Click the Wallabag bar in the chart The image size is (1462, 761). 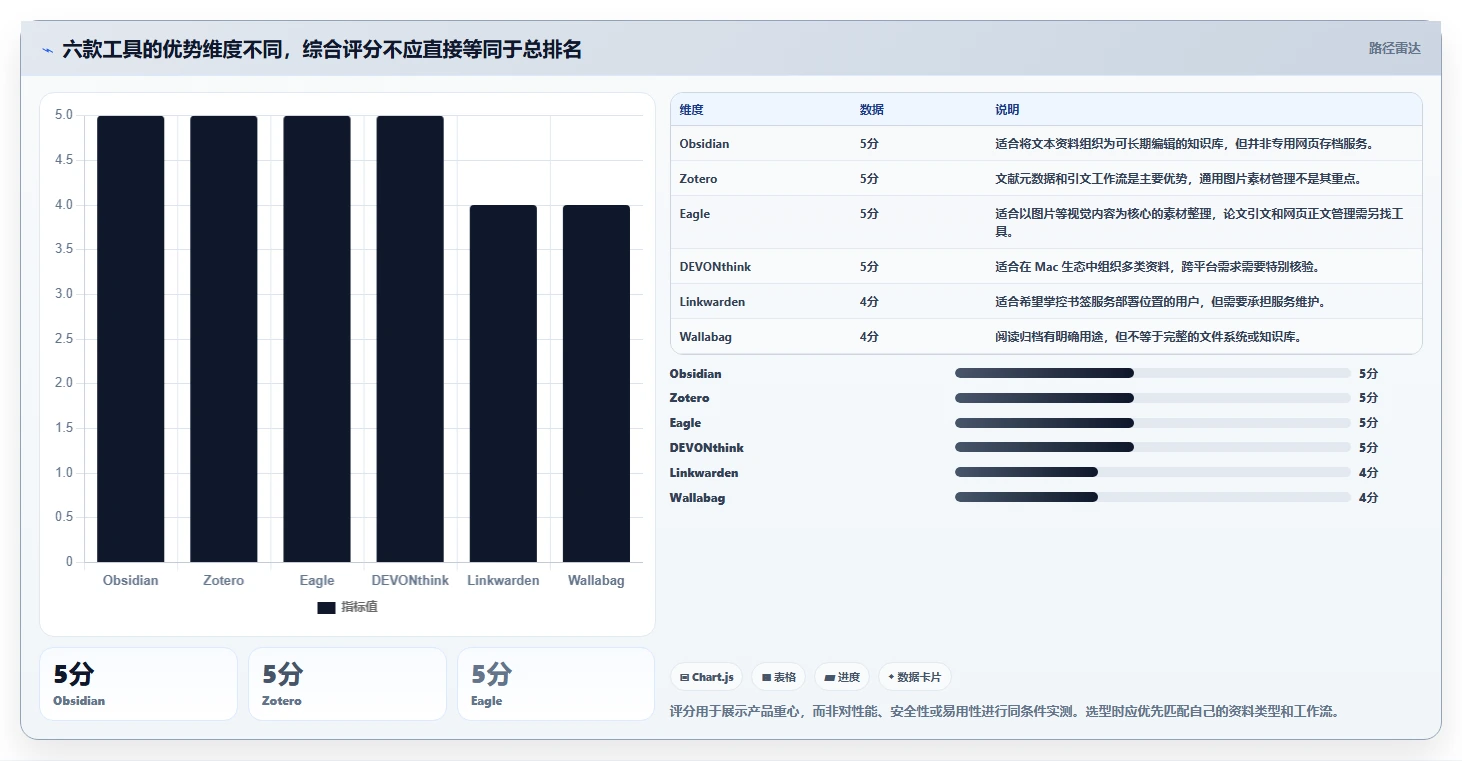[596, 383]
